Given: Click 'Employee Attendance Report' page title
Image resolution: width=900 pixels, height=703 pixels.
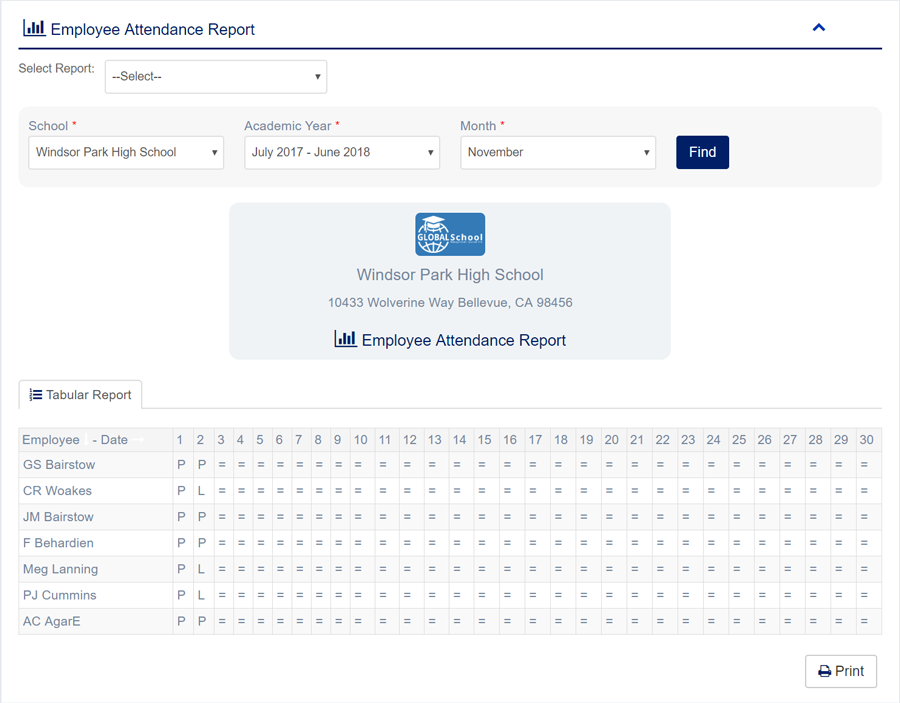Looking at the screenshot, I should pyautogui.click(x=153, y=29).
